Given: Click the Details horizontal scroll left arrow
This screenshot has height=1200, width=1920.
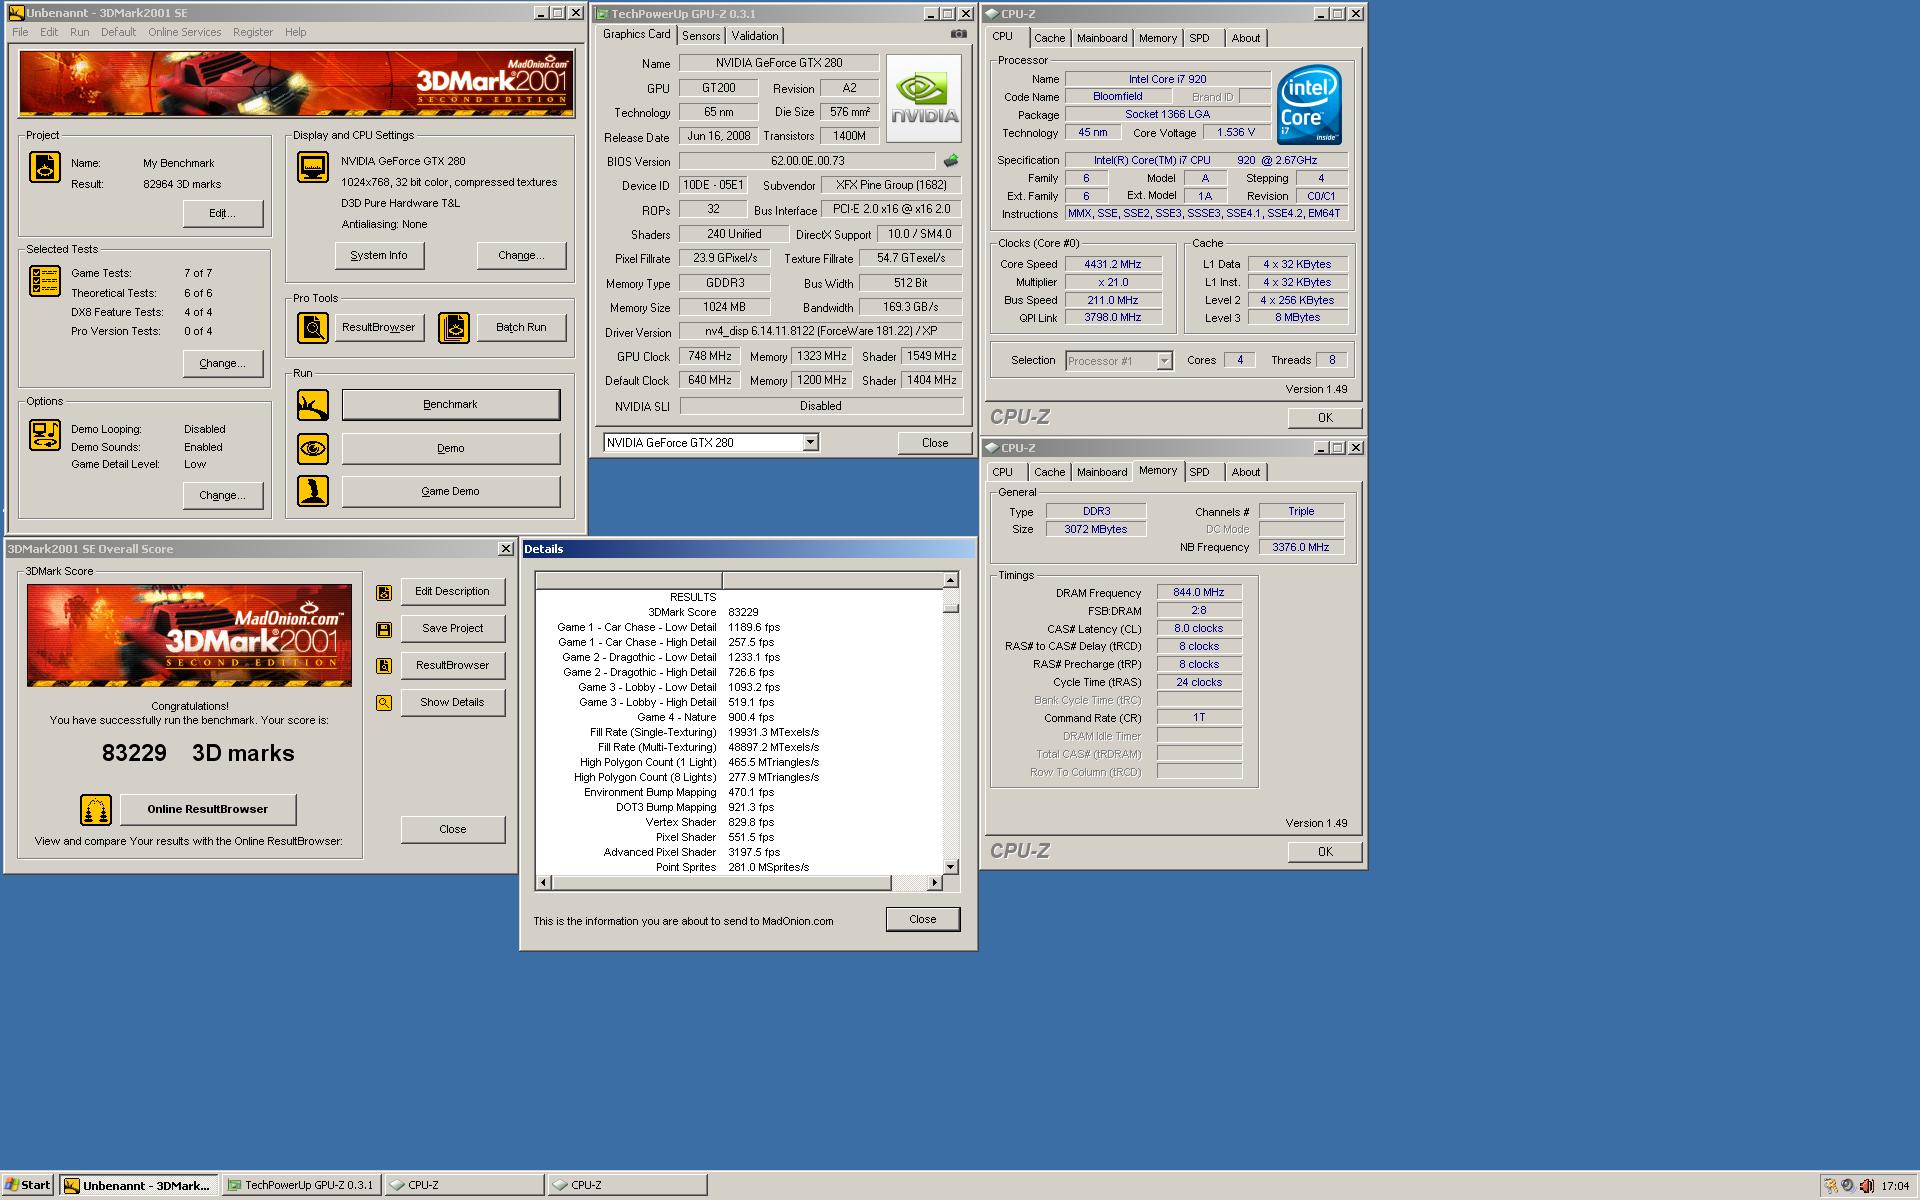Looking at the screenshot, I should click(544, 883).
